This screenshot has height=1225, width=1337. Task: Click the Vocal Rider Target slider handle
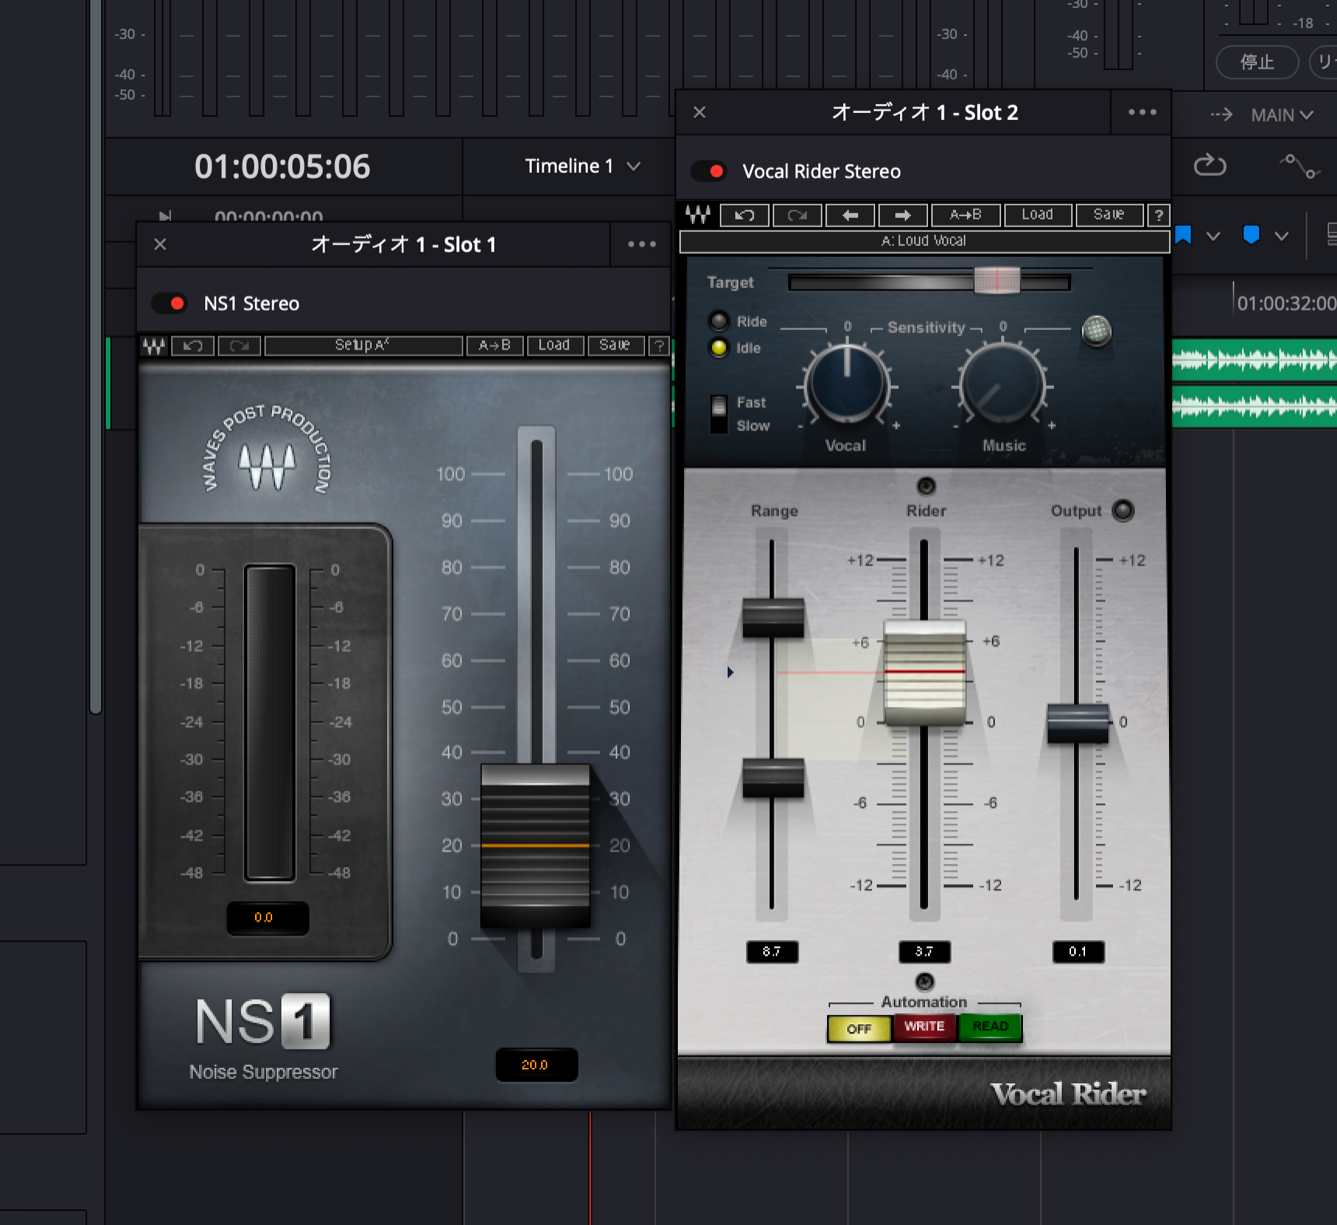click(997, 282)
